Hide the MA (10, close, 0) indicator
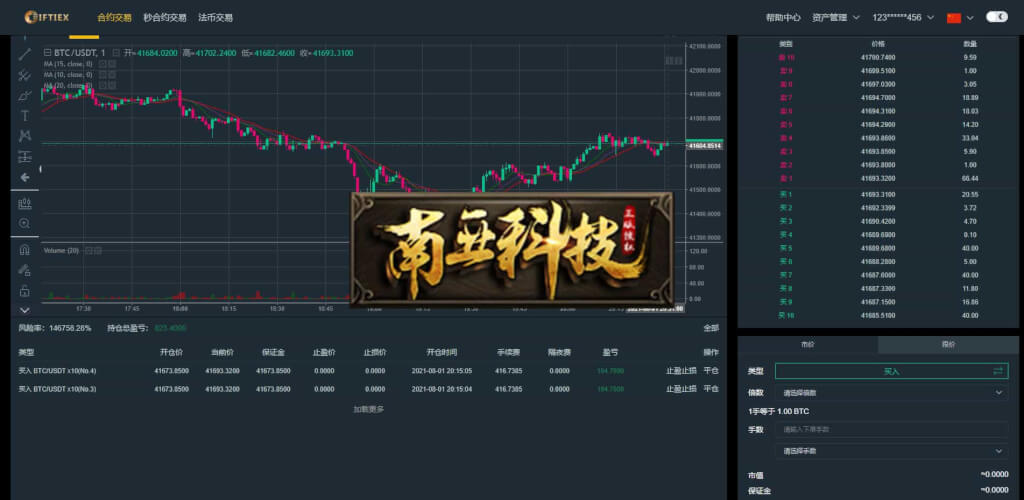This screenshot has height=500, width=1024. click(x=102, y=74)
